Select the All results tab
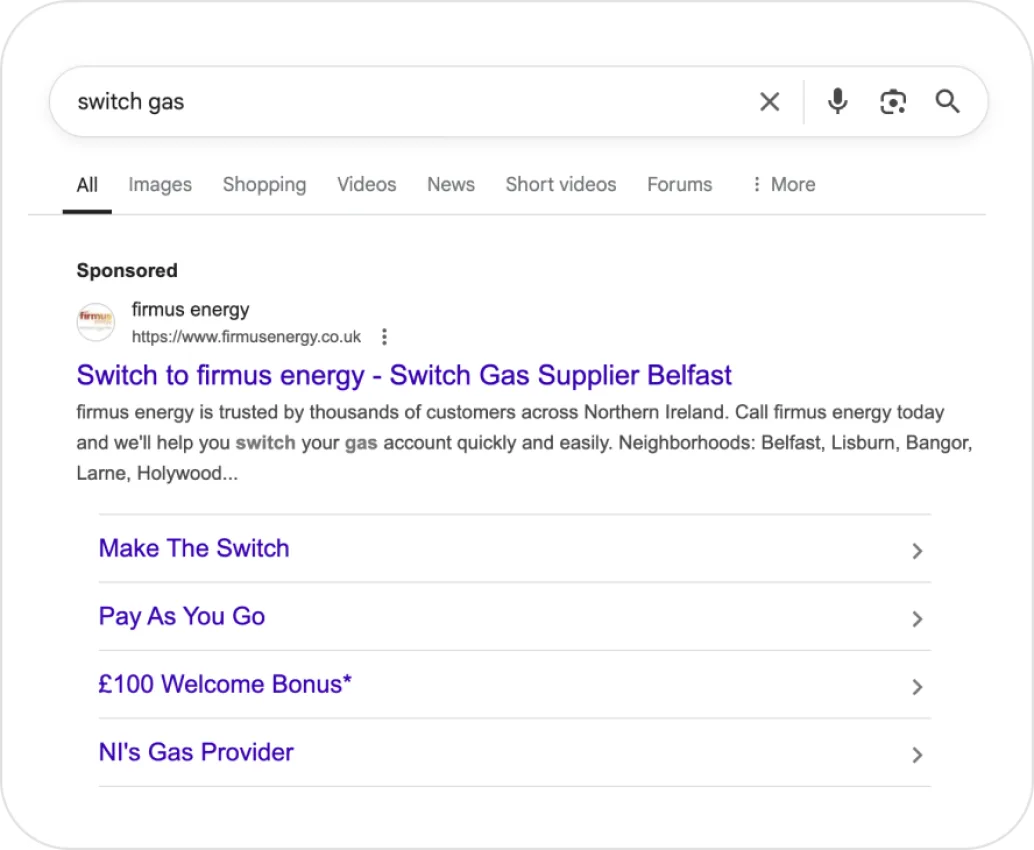This screenshot has height=850, width=1034. [x=87, y=185]
